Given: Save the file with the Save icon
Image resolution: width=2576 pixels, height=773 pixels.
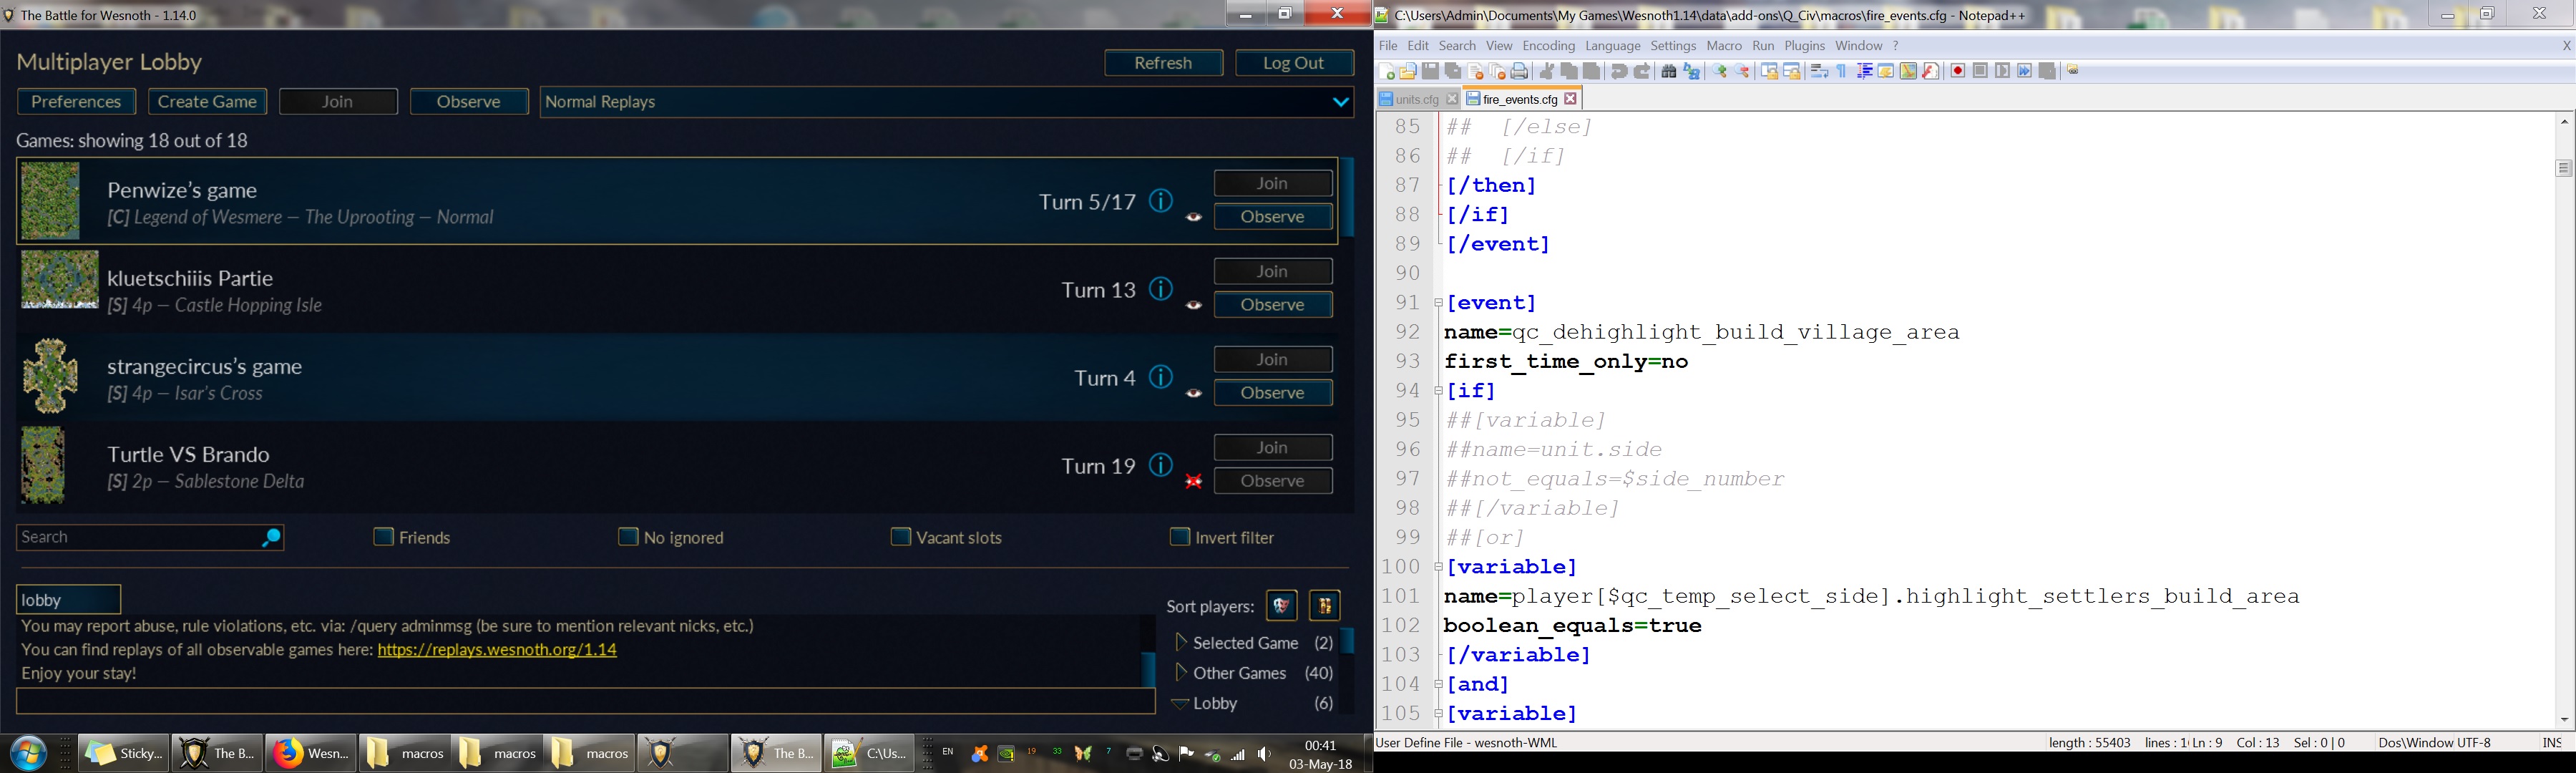Looking at the screenshot, I should (1431, 71).
